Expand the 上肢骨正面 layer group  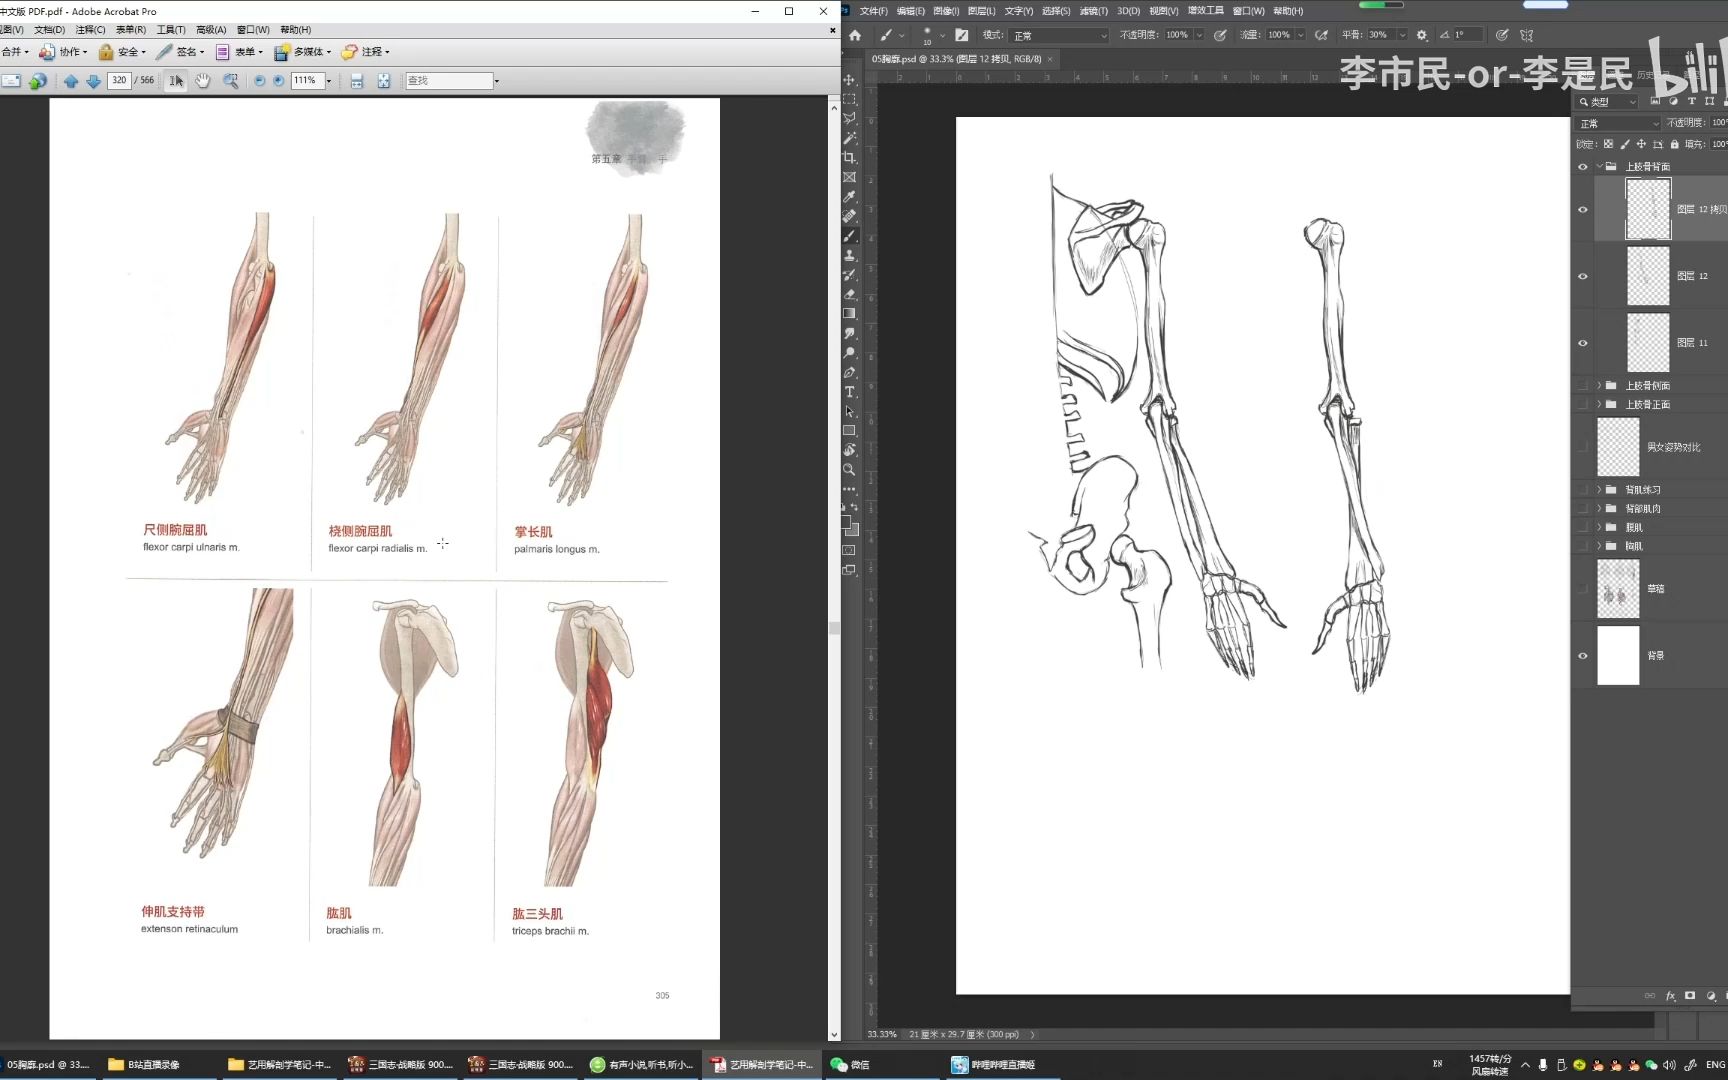click(1599, 405)
